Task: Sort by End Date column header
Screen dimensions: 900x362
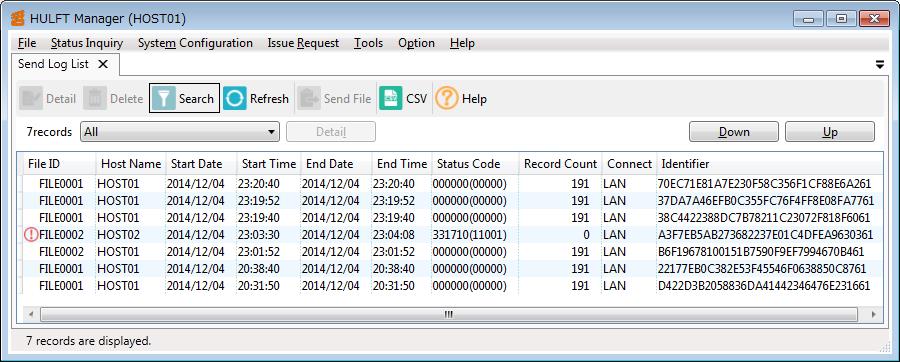Action: coord(336,164)
